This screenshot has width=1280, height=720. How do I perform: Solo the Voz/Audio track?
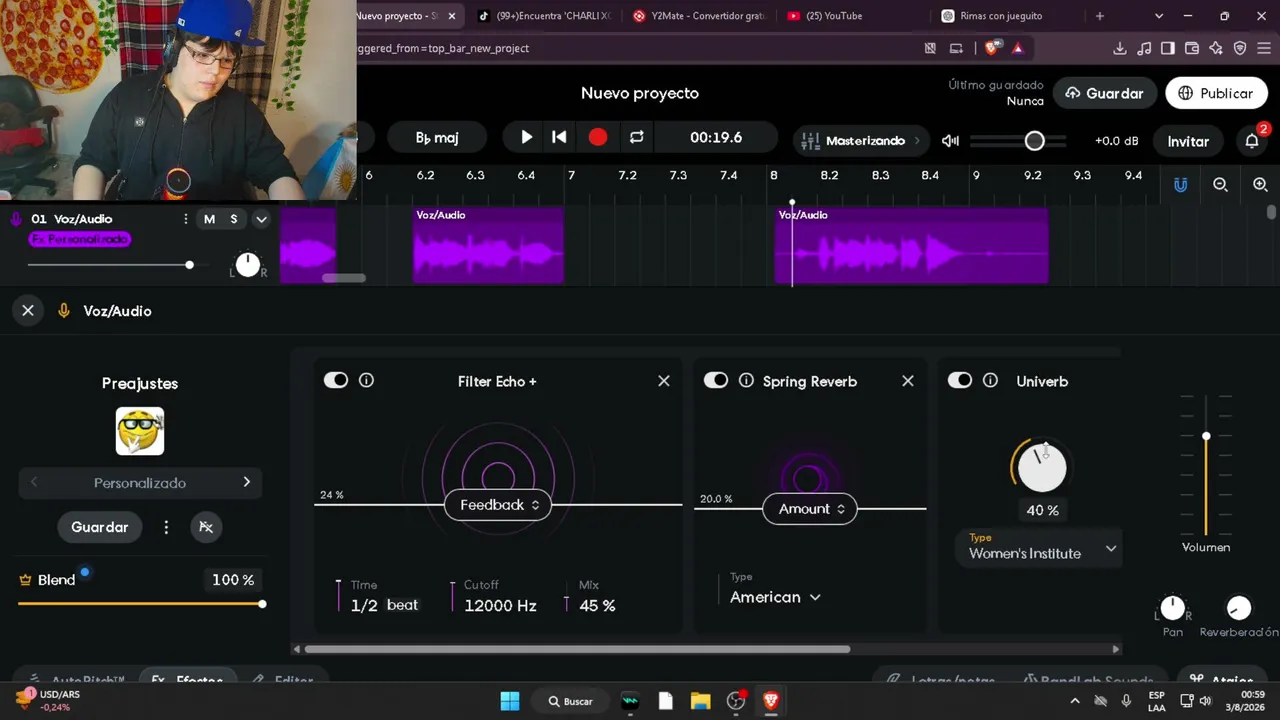(234, 219)
